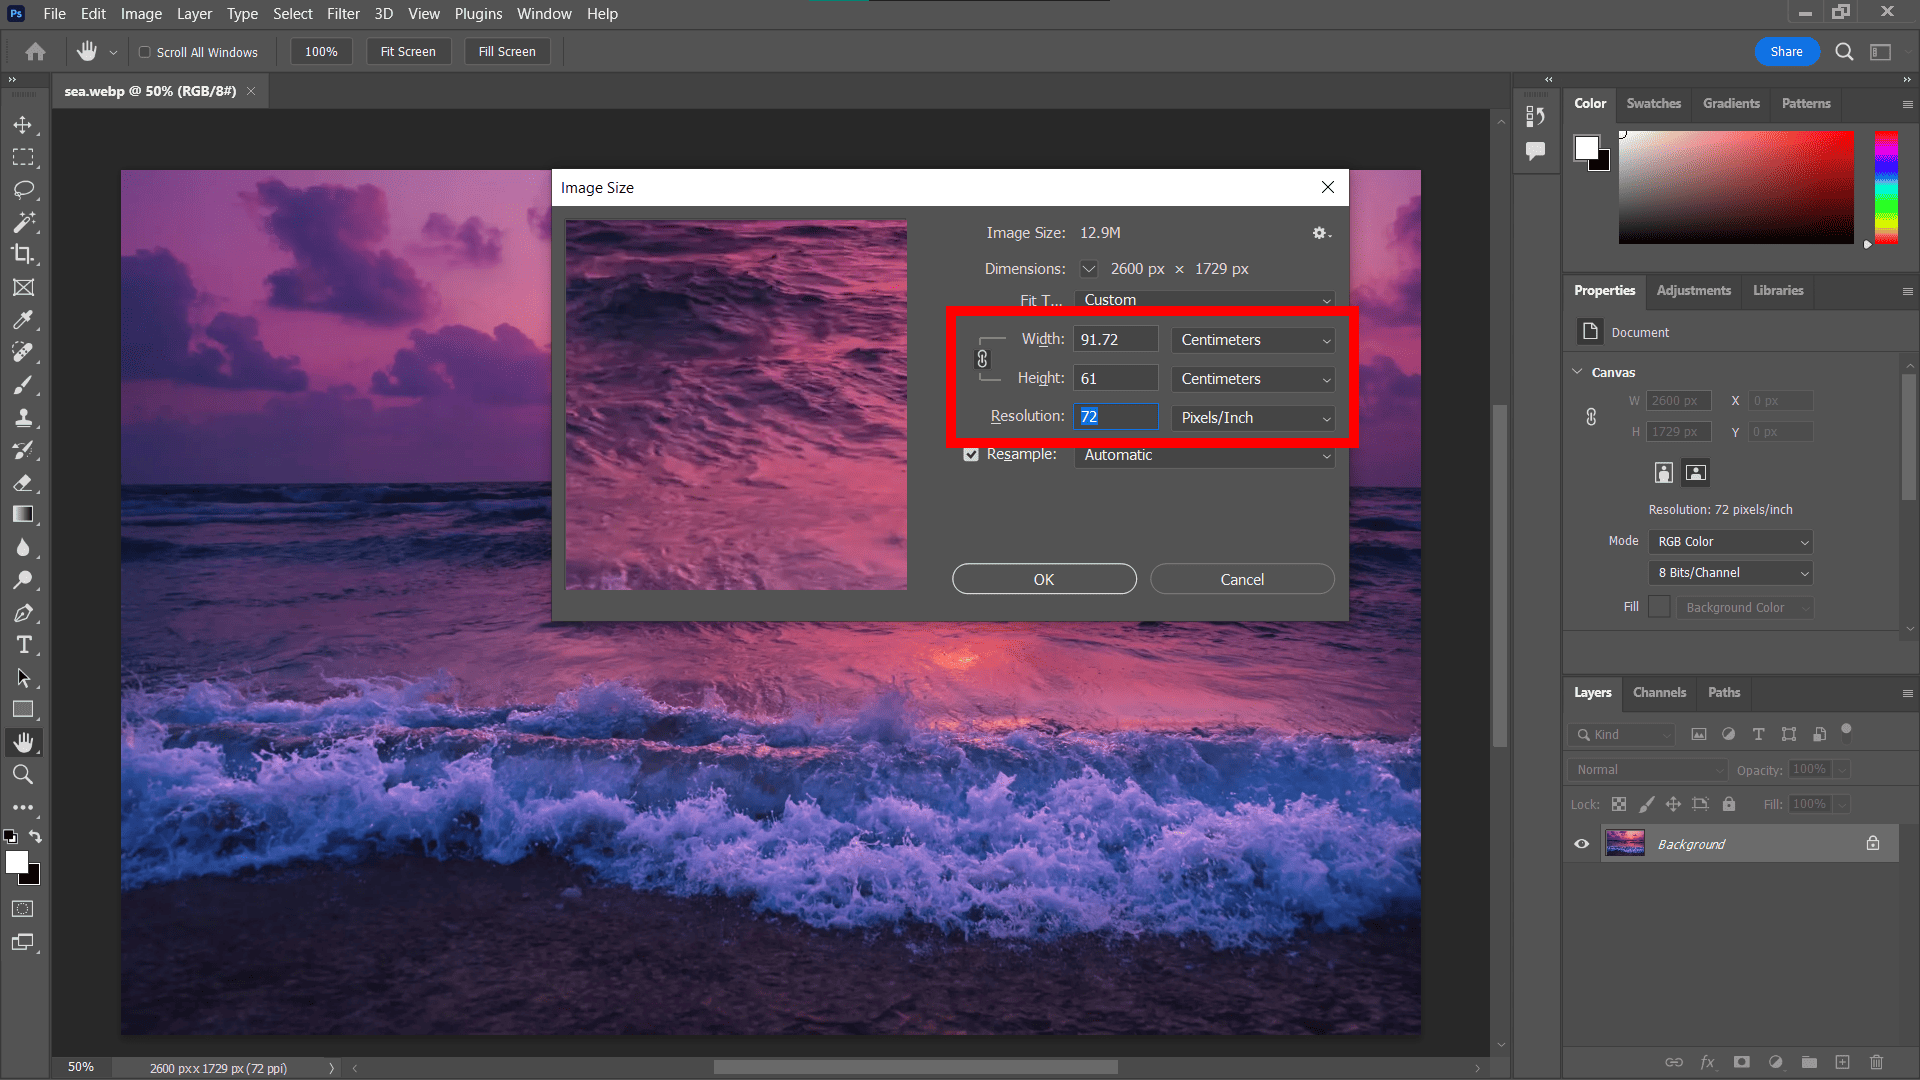
Task: Click the Fit Screen button
Action: pyautogui.click(x=408, y=51)
